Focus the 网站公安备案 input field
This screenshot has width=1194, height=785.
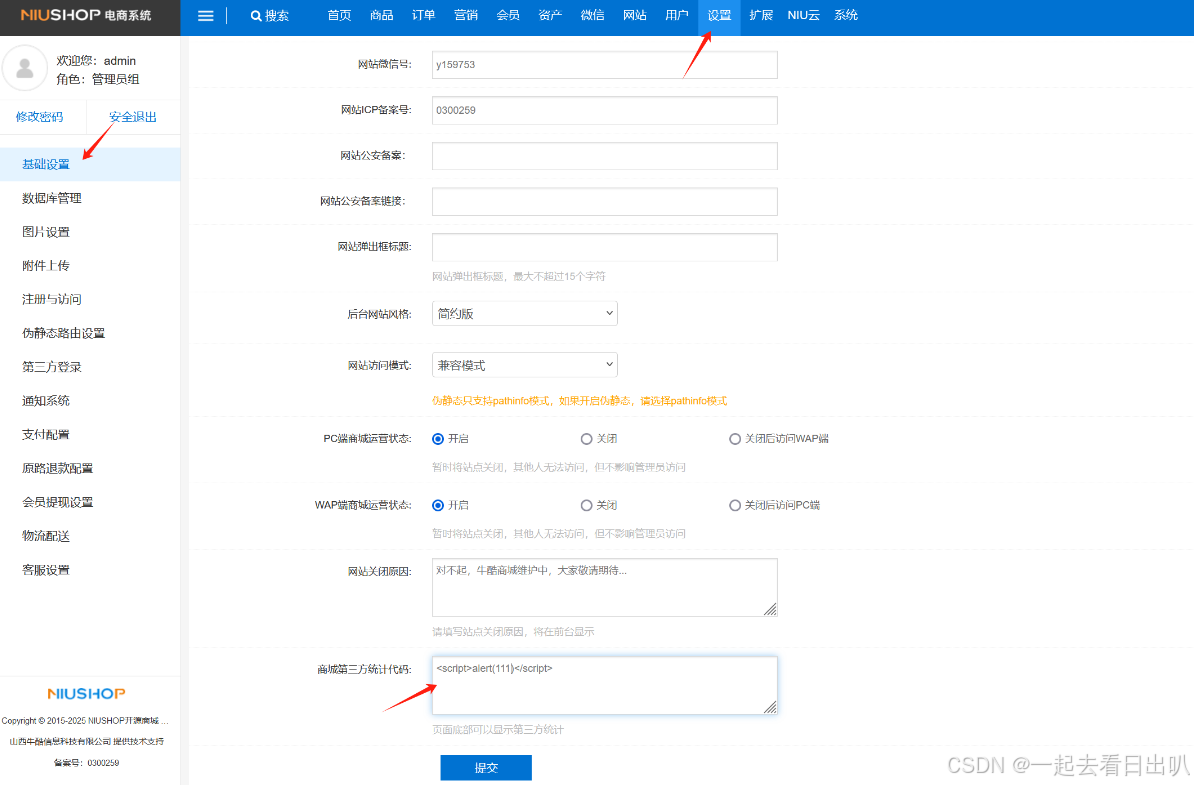click(605, 156)
